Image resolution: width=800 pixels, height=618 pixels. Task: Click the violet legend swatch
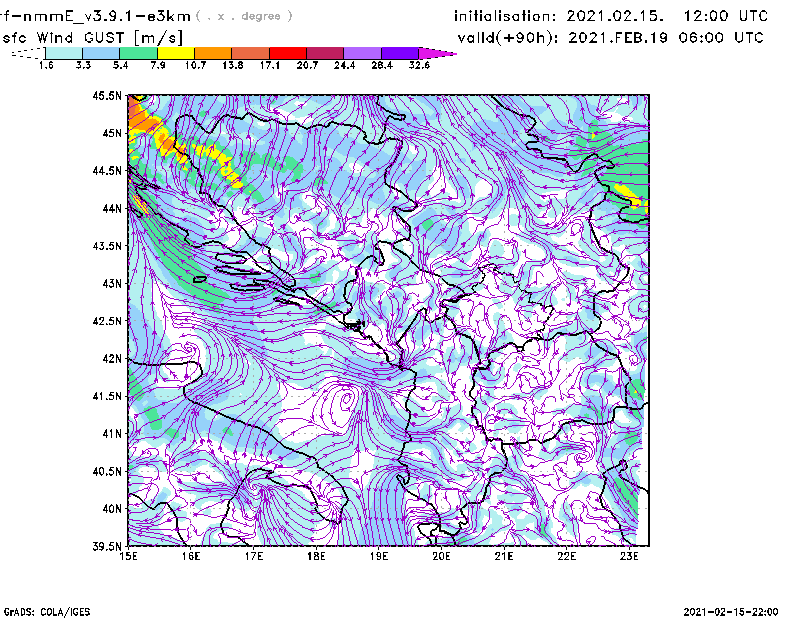[x=400, y=53]
